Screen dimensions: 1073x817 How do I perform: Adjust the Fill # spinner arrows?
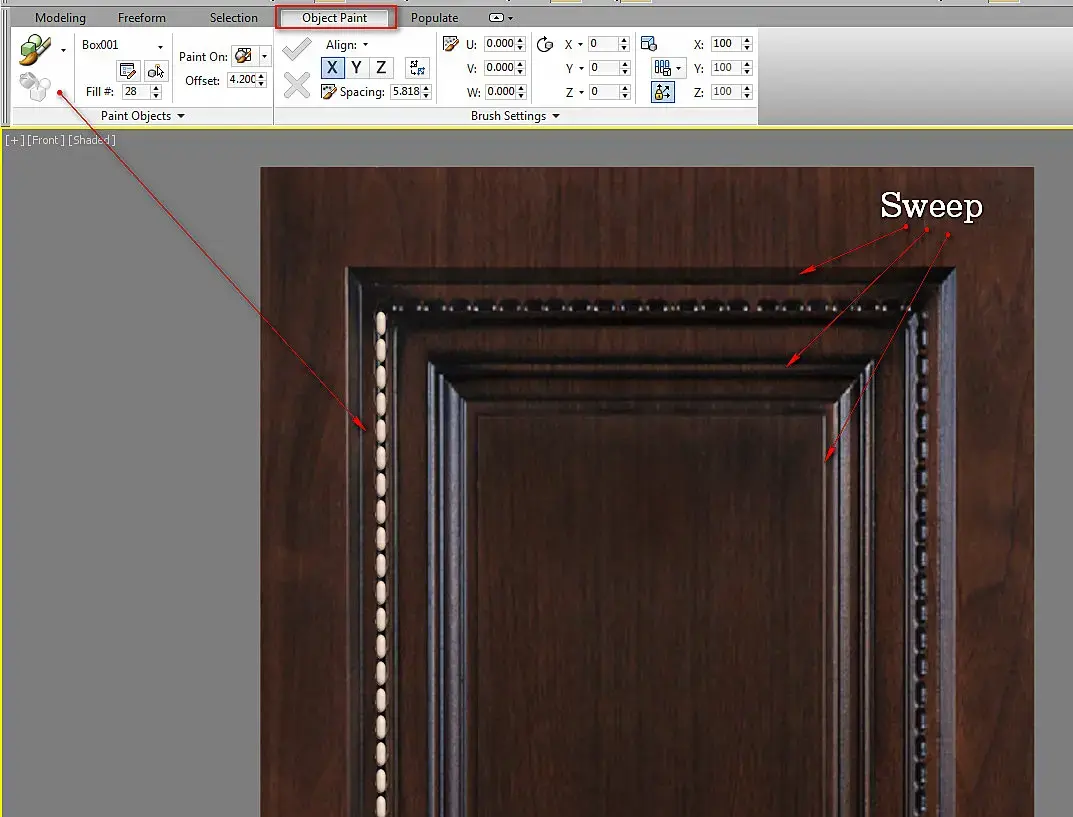click(156, 92)
